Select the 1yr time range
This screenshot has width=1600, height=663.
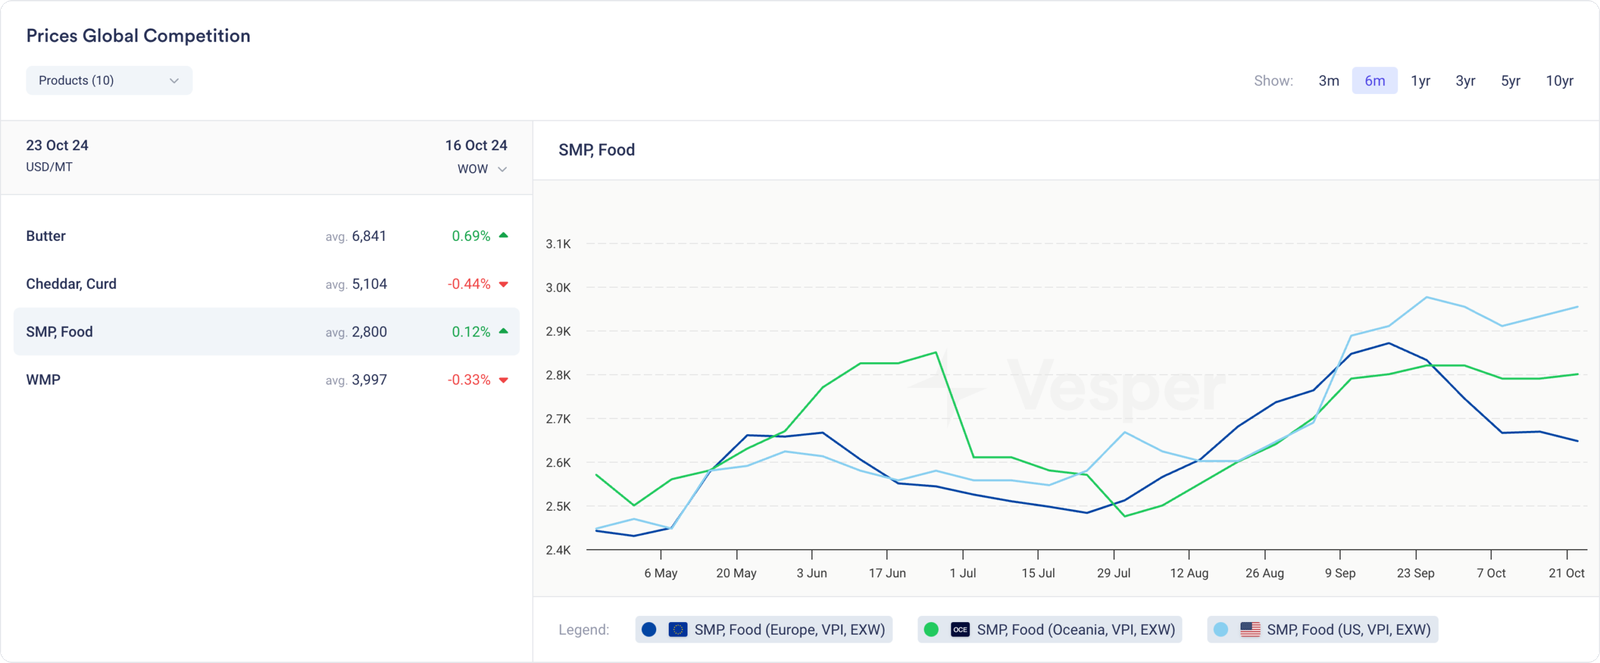(x=1420, y=80)
